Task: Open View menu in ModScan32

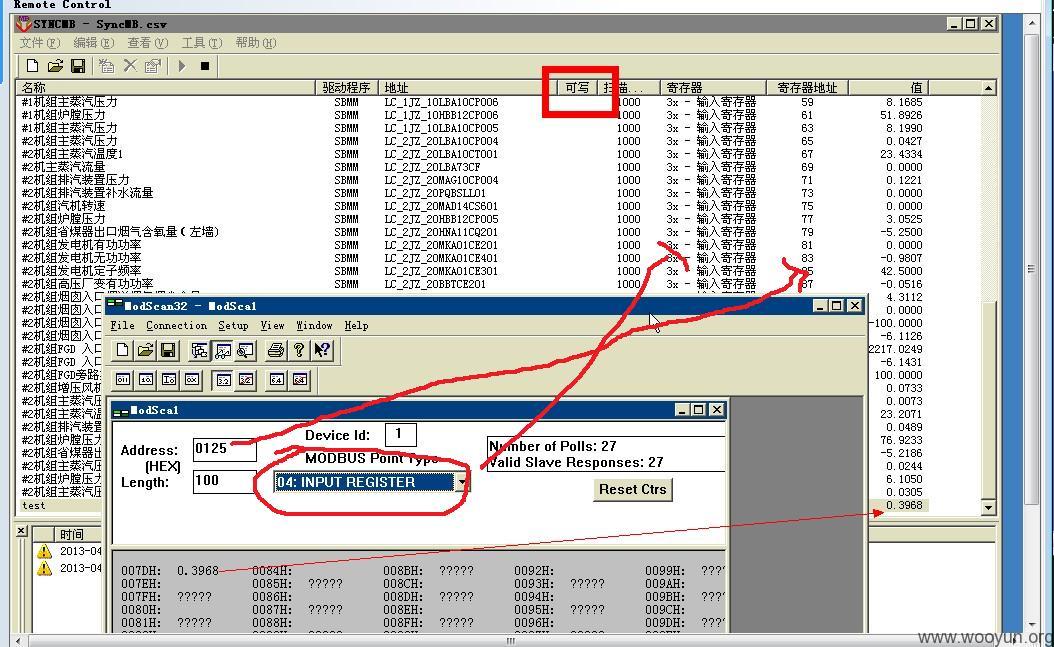Action: (272, 325)
